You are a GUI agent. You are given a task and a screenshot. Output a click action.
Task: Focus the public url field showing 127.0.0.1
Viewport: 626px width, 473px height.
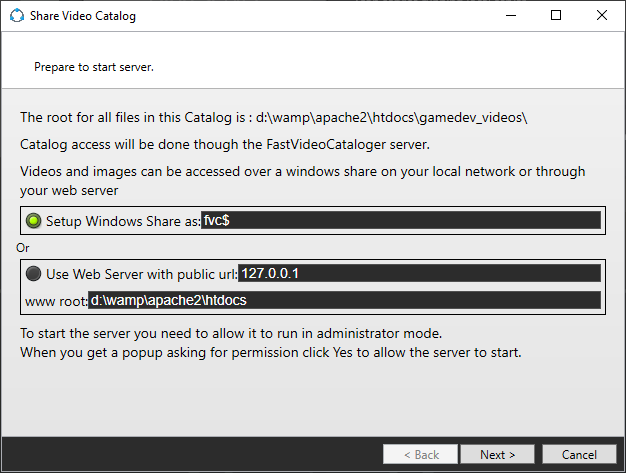[418, 273]
